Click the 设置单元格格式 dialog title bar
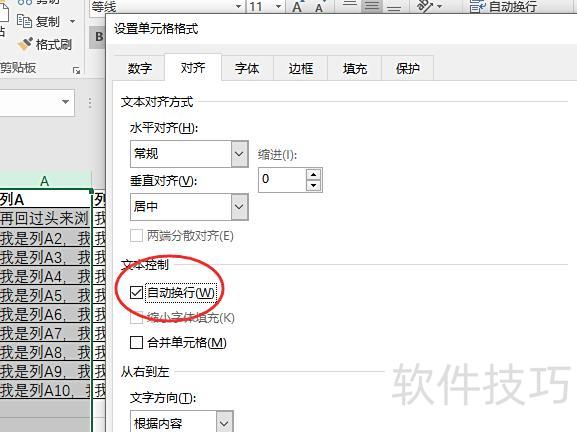 (341, 29)
